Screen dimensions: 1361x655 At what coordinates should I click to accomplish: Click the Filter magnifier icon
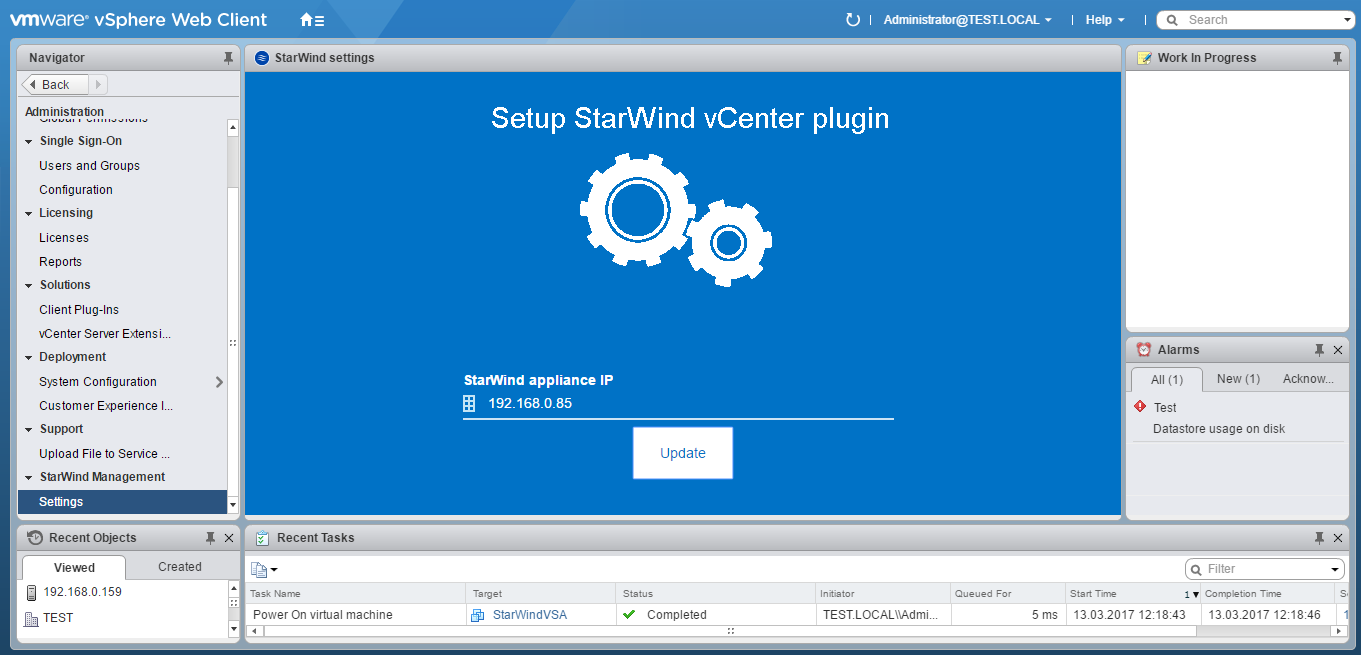point(1196,569)
